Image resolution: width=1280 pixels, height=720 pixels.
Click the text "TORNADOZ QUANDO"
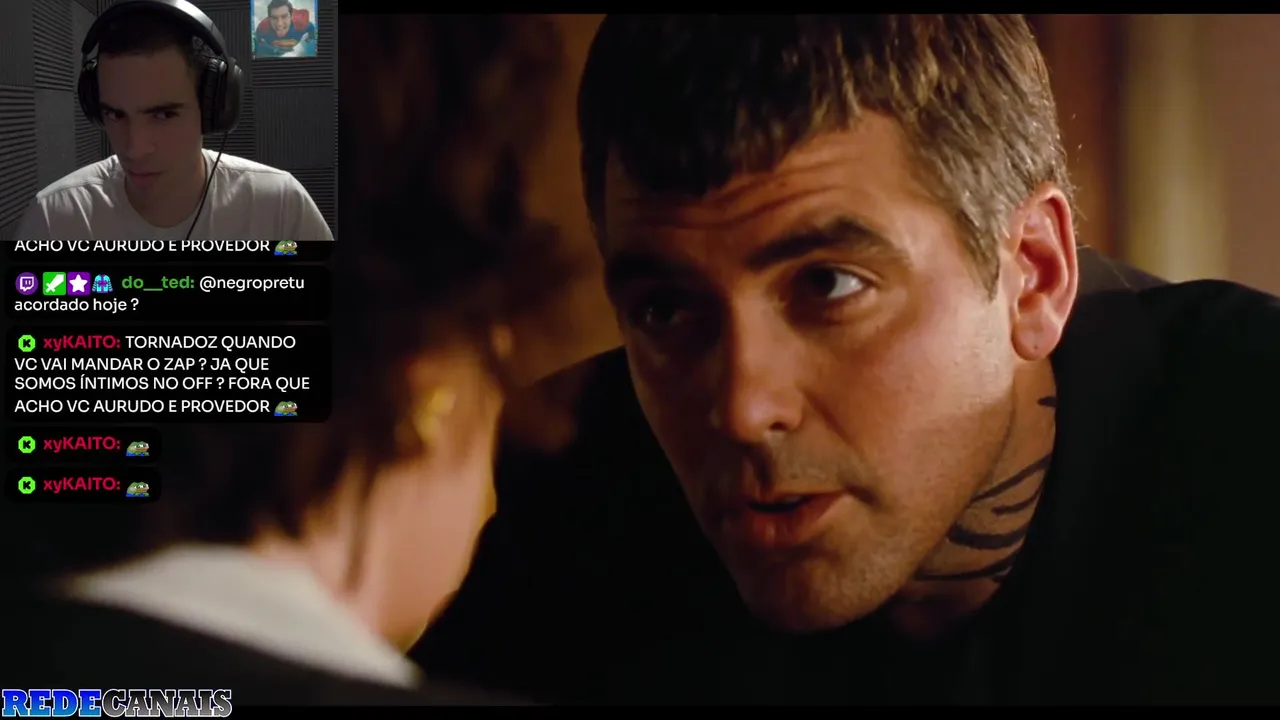(x=210, y=342)
